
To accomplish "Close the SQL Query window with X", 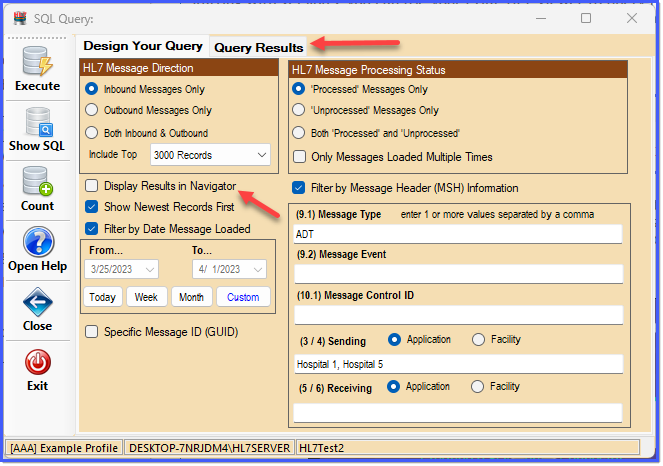I will pos(633,18).
